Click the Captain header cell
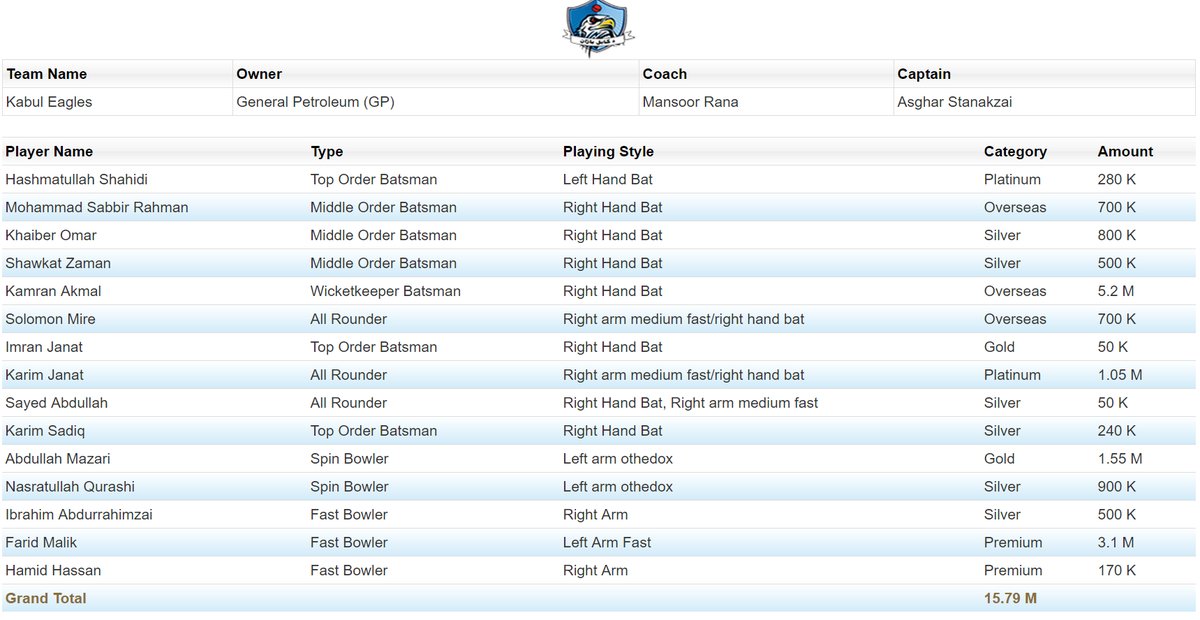 [923, 74]
